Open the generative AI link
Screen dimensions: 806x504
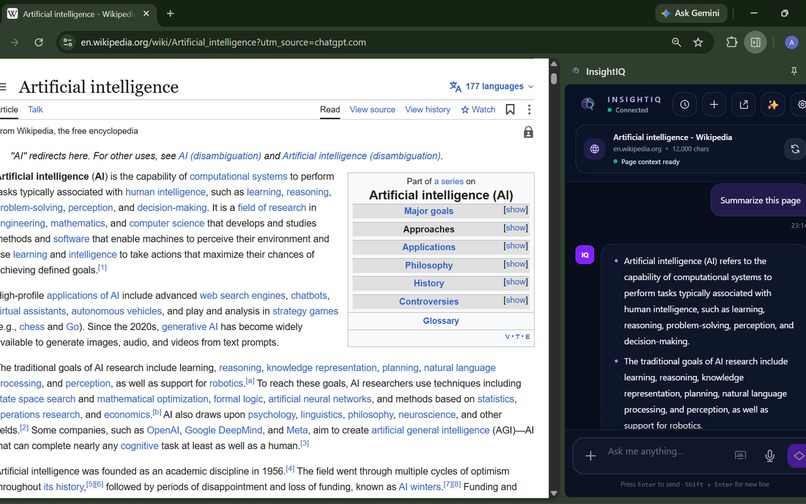point(190,327)
